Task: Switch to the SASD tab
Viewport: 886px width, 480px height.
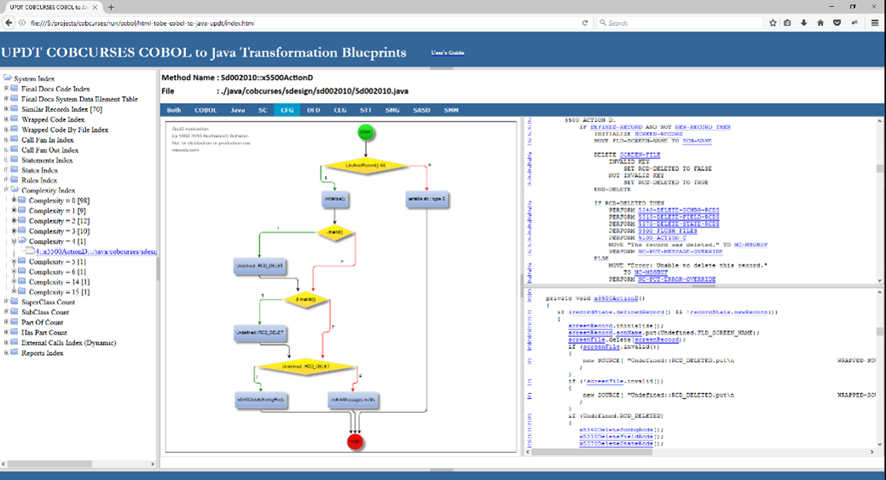Action: tap(422, 110)
